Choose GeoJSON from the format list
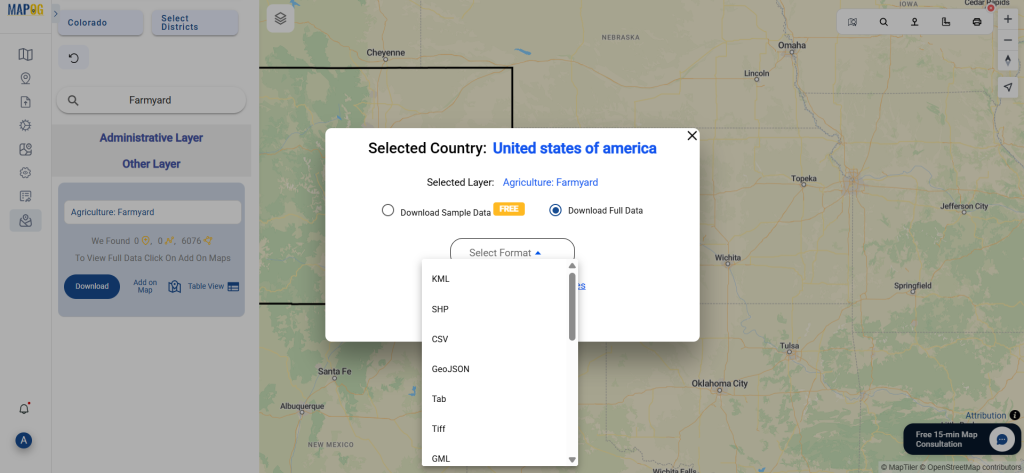The width and height of the screenshot is (1024, 473). point(450,369)
